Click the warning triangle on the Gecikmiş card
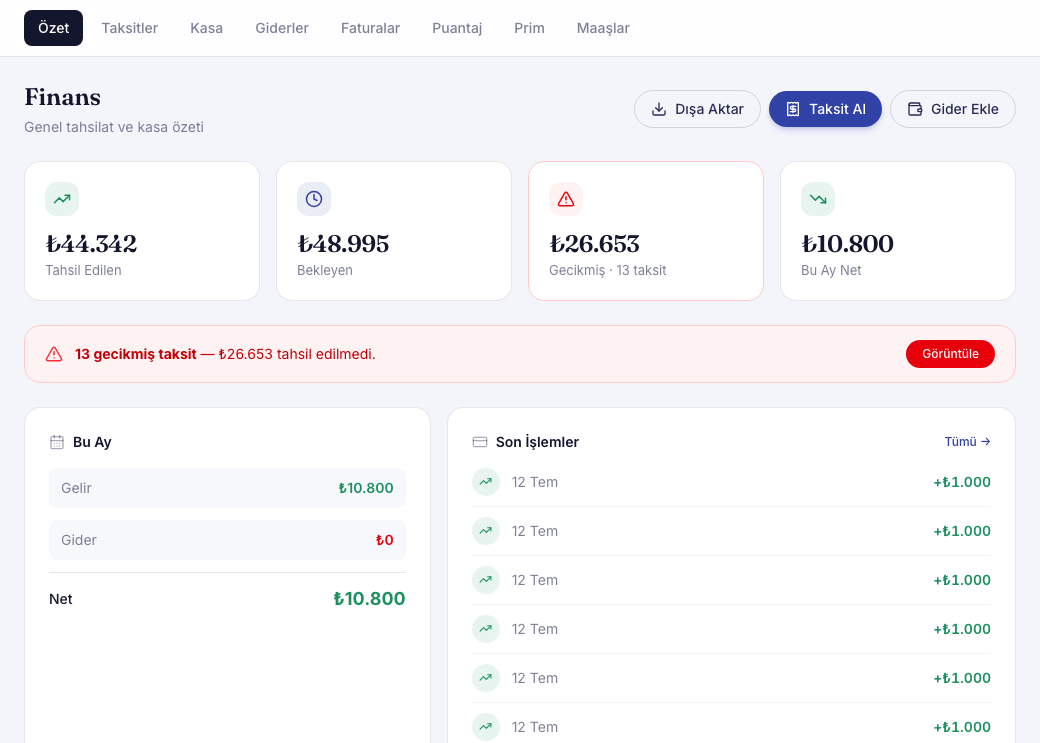The width and height of the screenshot is (1040, 743). click(x=566, y=199)
